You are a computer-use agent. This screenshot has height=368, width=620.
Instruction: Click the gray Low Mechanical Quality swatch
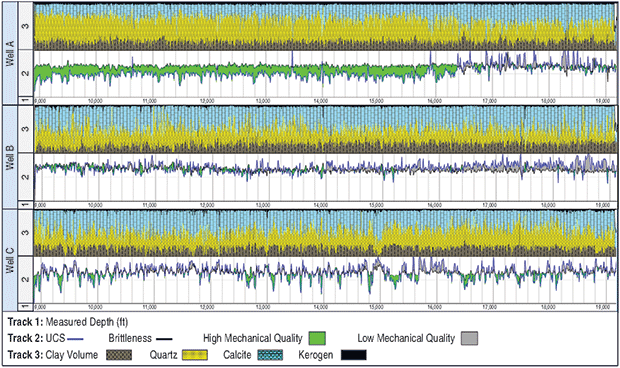coord(469,338)
